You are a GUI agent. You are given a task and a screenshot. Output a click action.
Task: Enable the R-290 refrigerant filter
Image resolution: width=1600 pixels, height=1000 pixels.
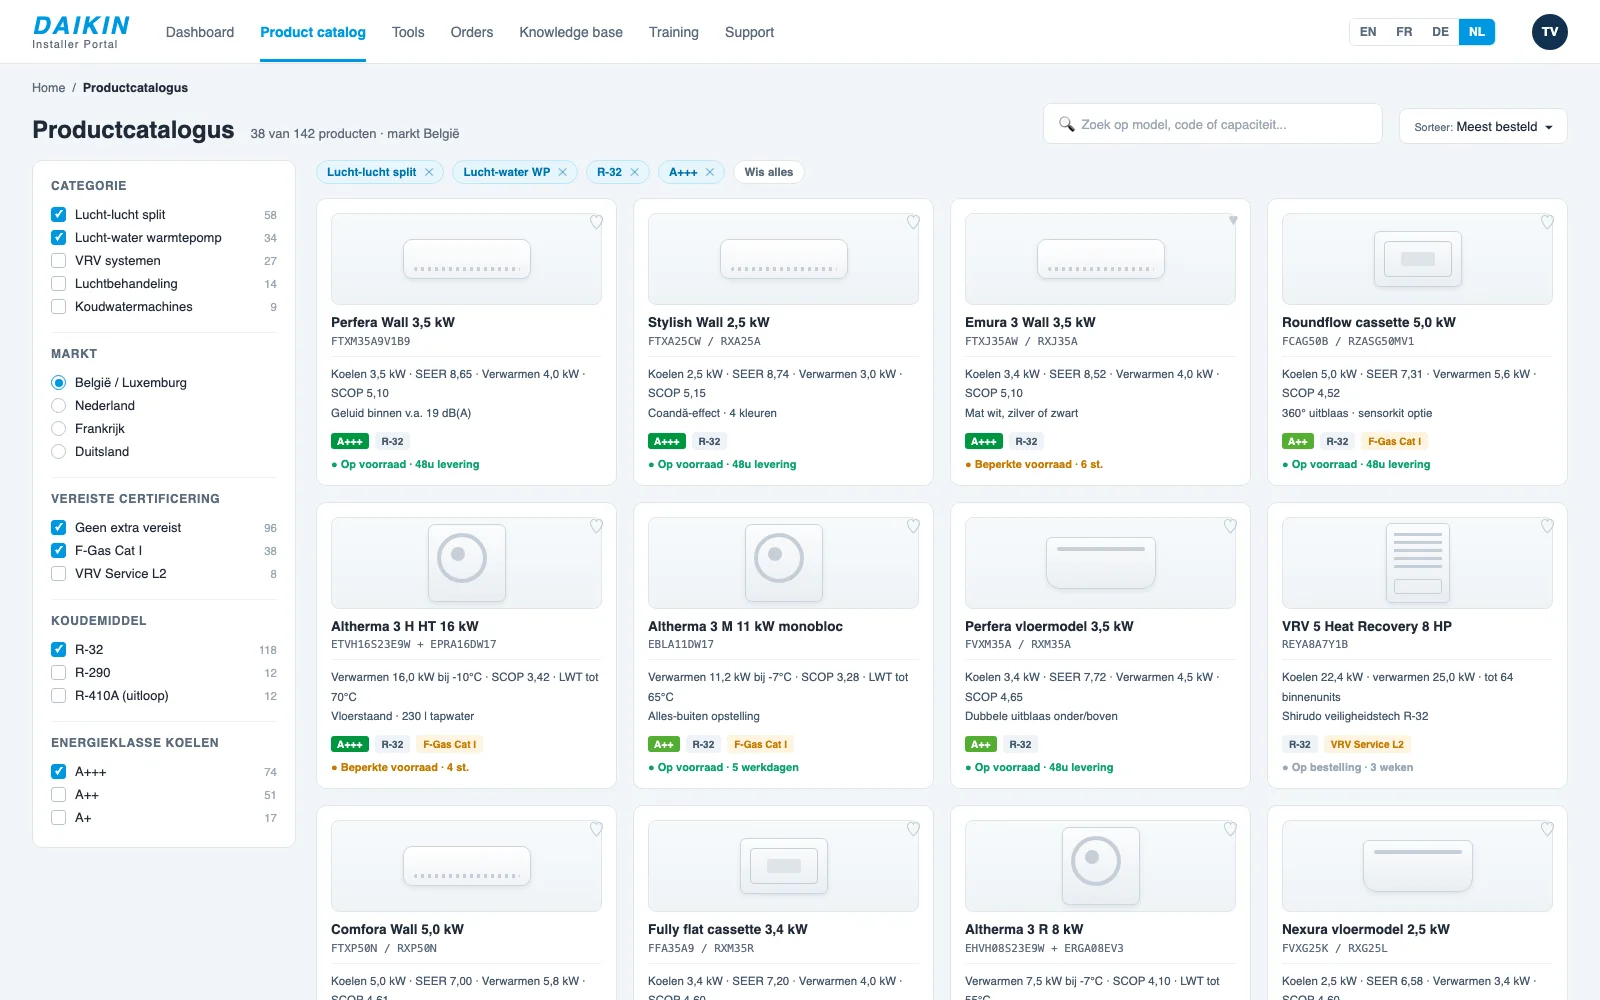(x=58, y=672)
